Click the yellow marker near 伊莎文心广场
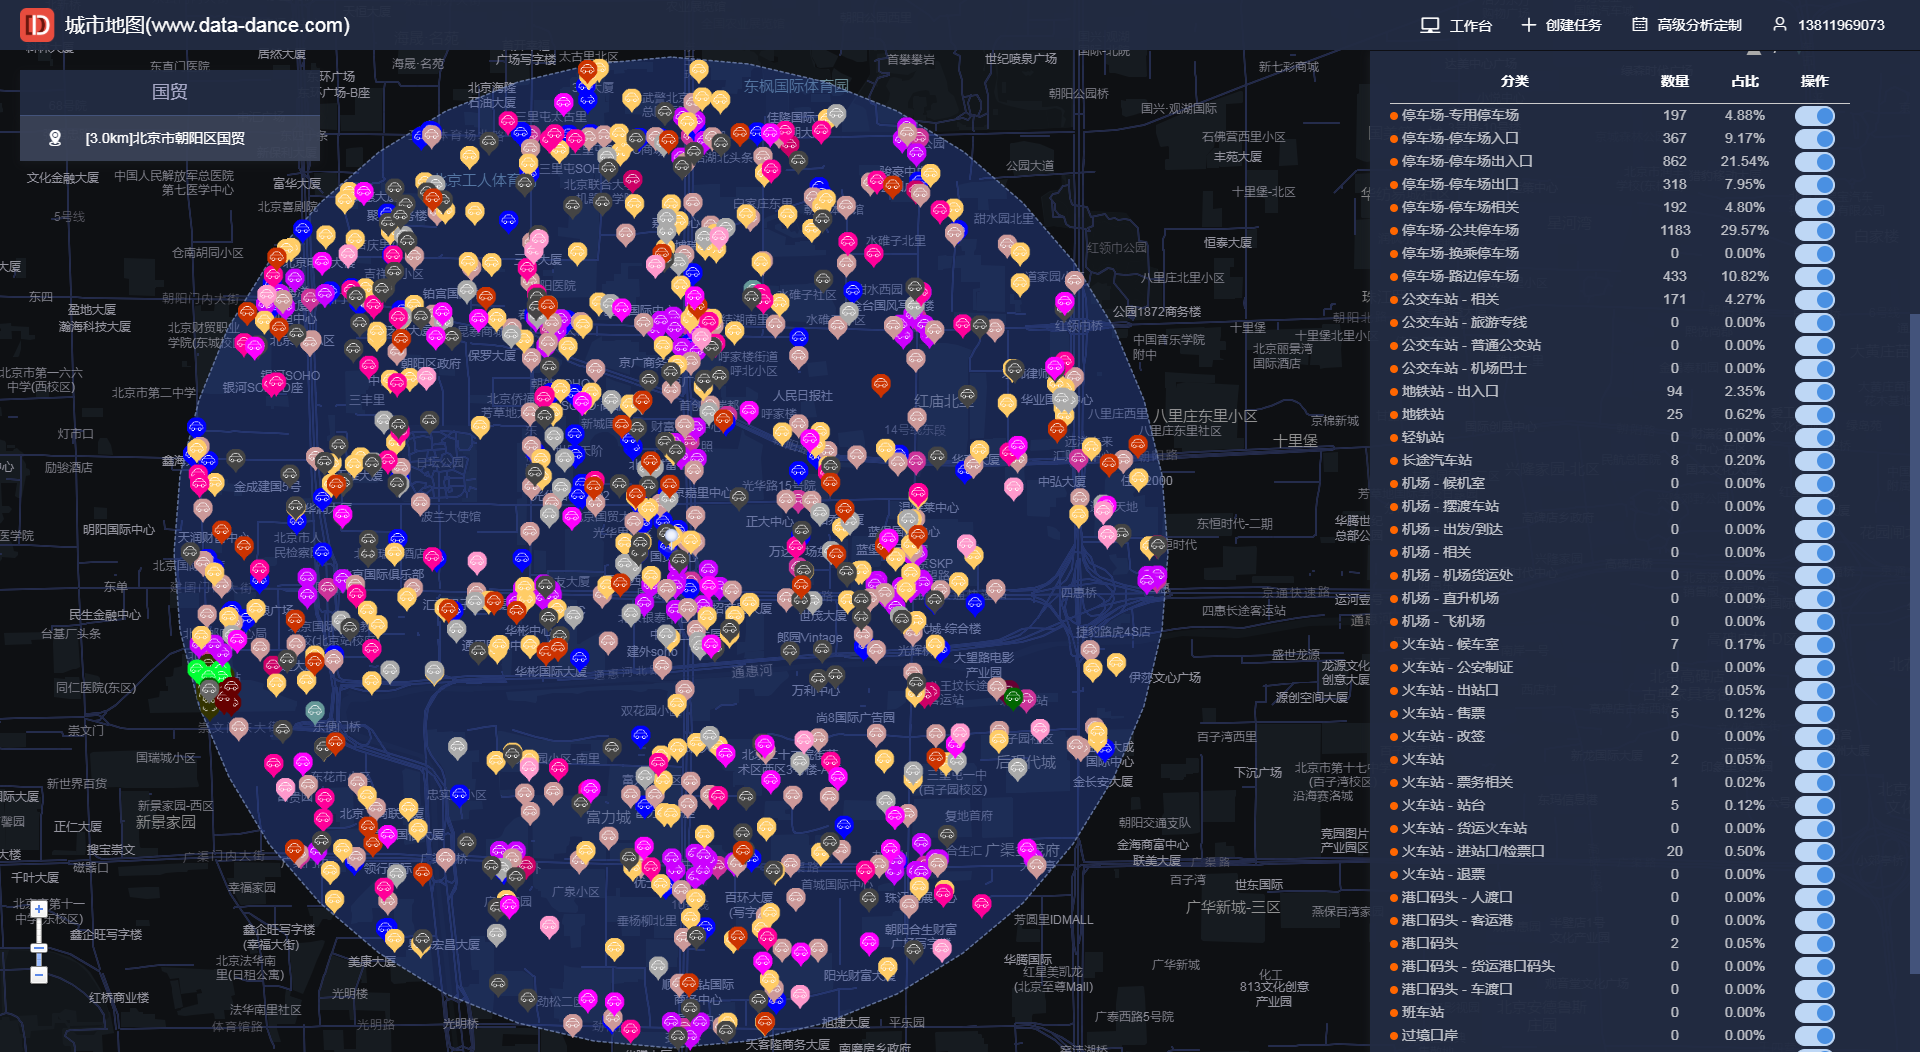 tap(1116, 664)
